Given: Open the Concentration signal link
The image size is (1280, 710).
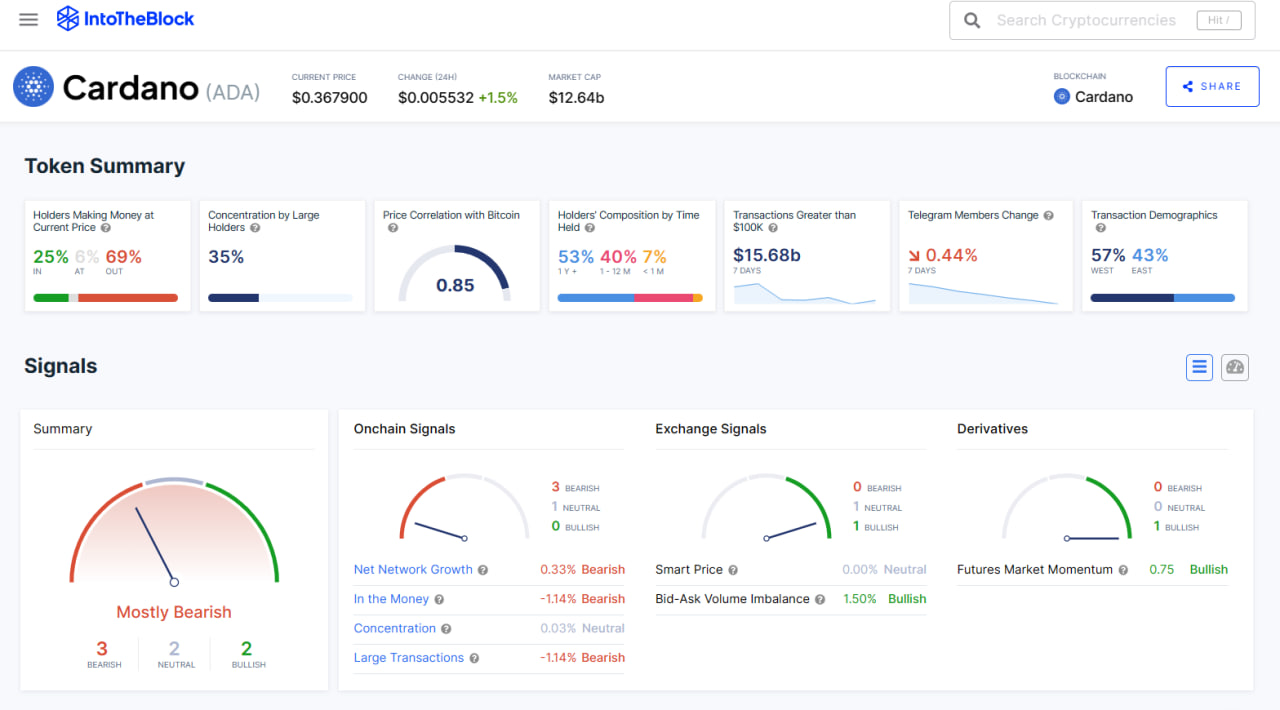Looking at the screenshot, I should tap(395, 628).
